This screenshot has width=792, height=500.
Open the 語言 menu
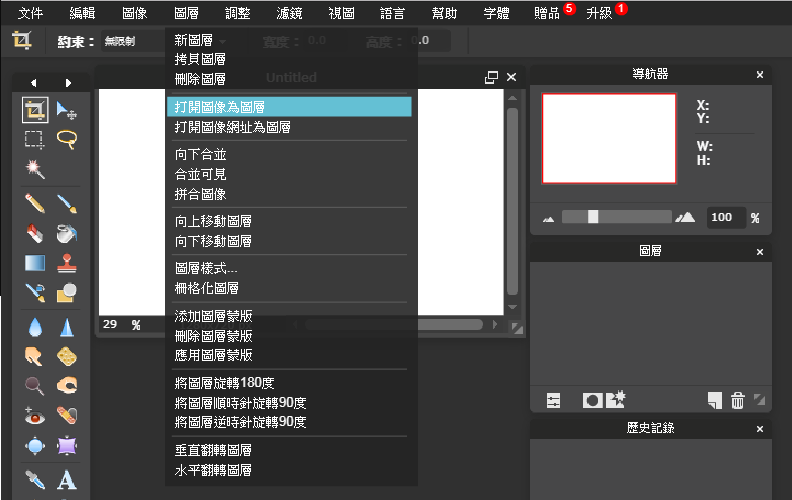392,13
